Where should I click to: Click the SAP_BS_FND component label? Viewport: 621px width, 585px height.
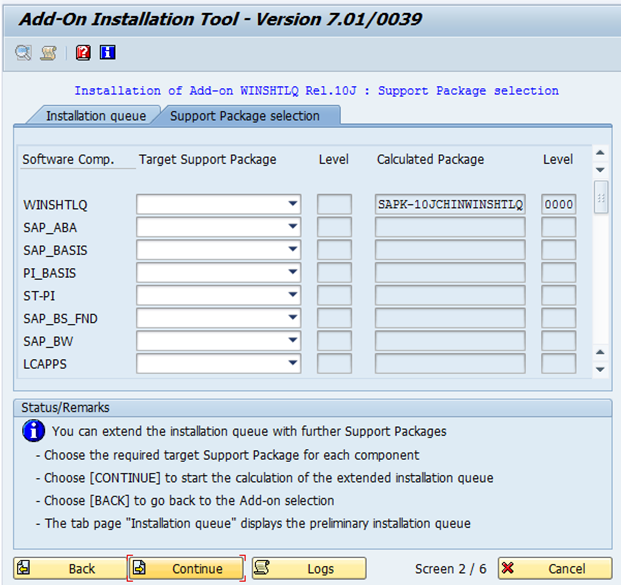click(60, 319)
